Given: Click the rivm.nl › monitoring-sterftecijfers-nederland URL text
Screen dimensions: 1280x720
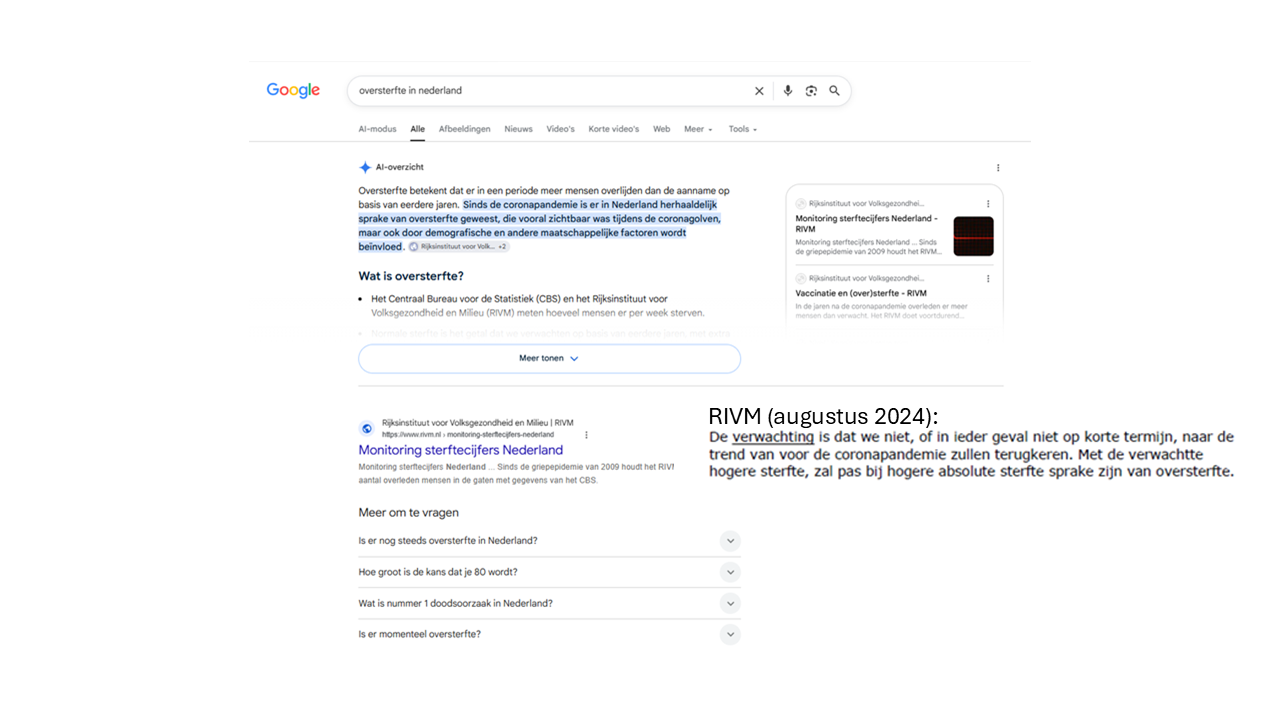Looking at the screenshot, I should 468,435.
